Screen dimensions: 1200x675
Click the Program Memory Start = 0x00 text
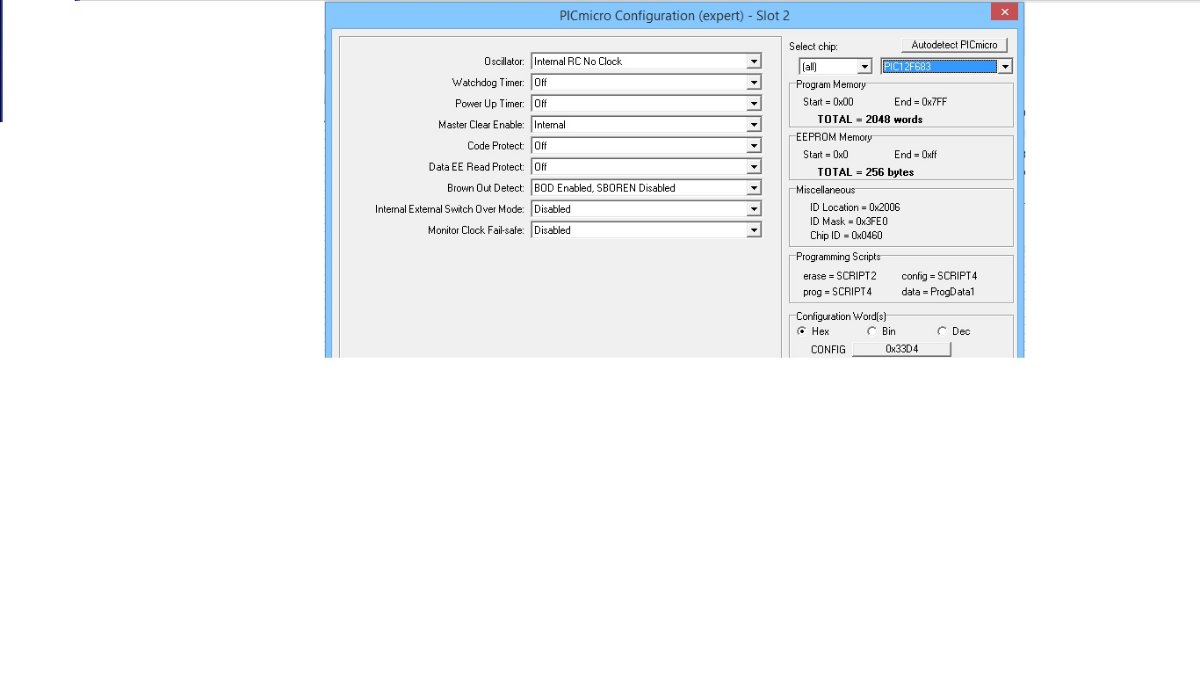coord(828,102)
